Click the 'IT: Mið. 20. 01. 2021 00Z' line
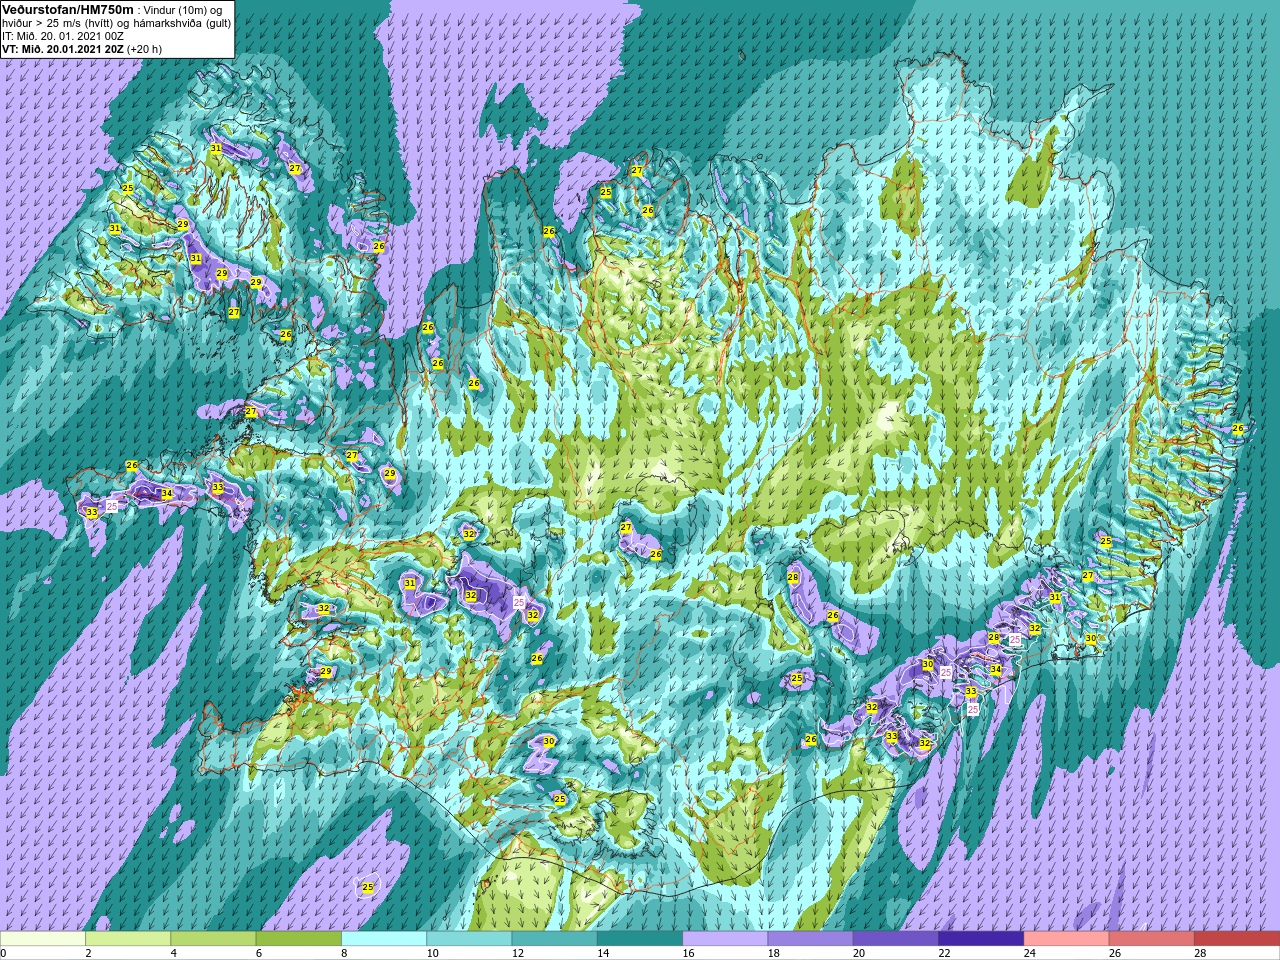This screenshot has width=1280, height=960. [63, 36]
